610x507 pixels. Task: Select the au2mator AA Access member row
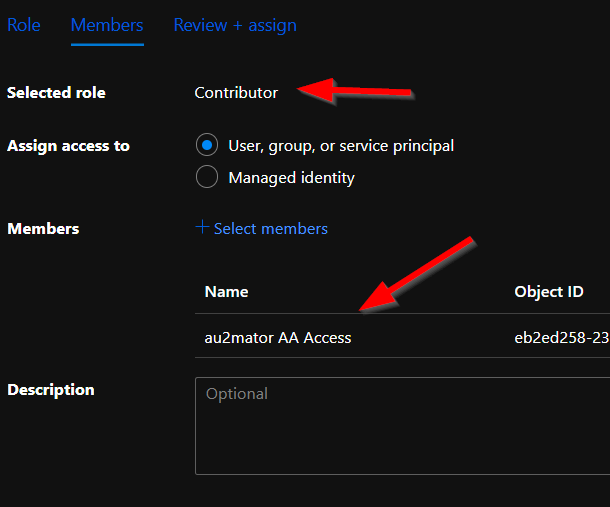click(402, 337)
